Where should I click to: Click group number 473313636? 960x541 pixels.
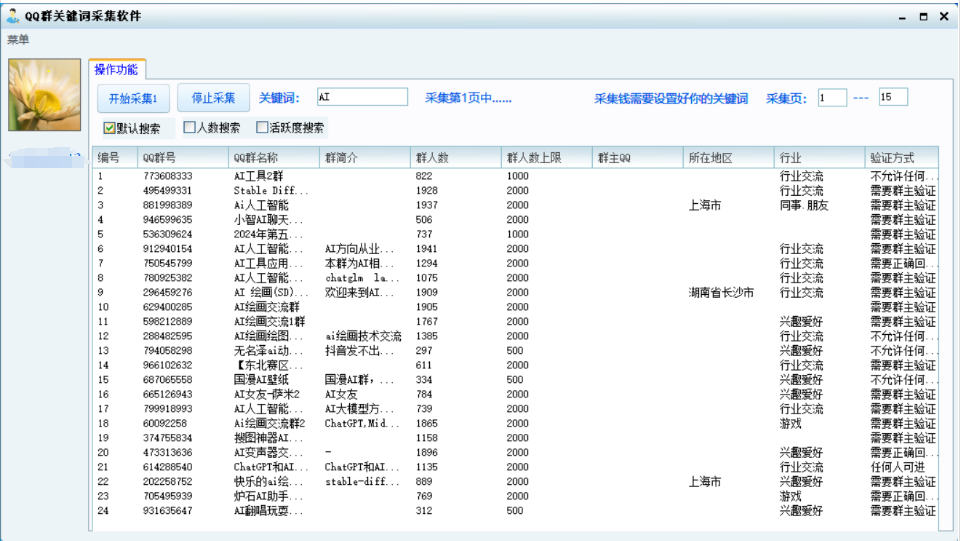[168, 452]
